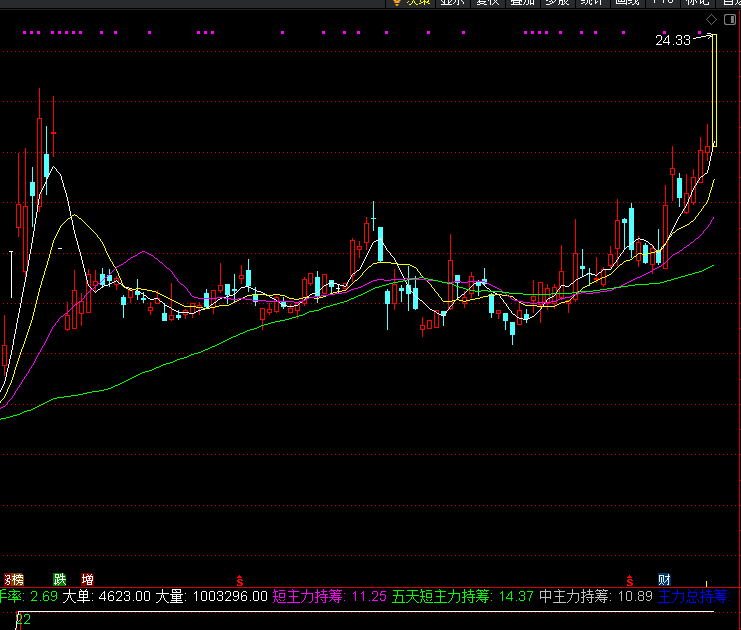
Task: Click the blue 财 event marker
Action: (664, 579)
